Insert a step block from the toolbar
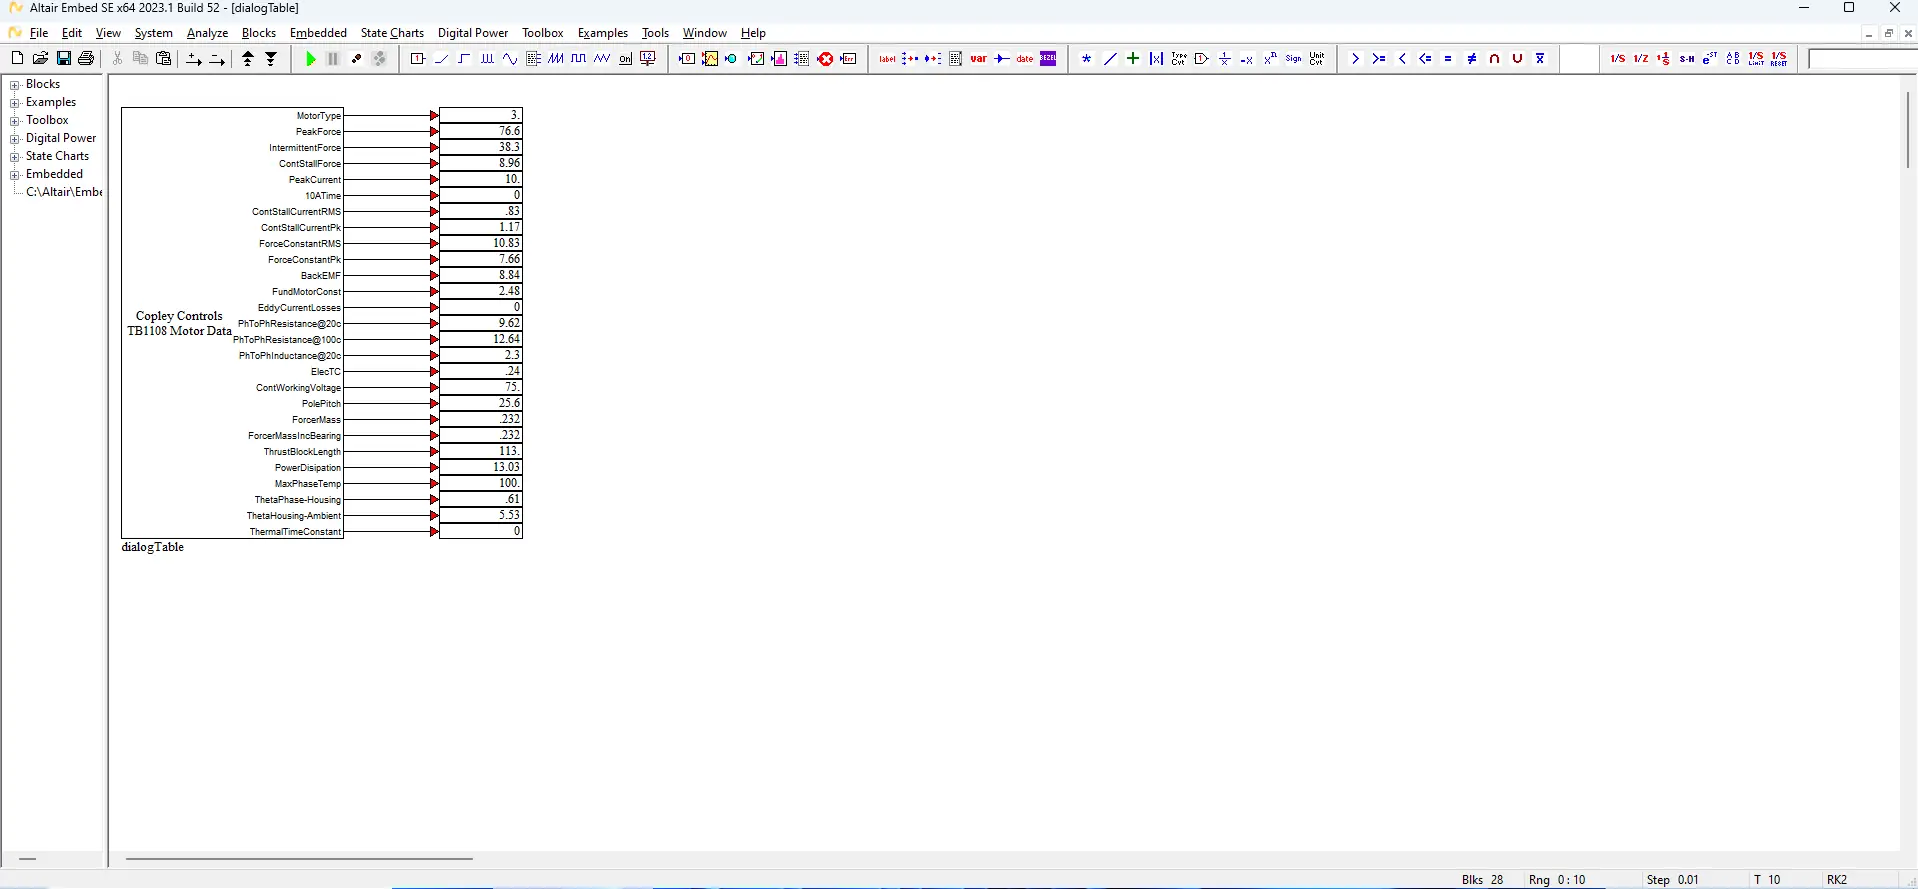The height and width of the screenshot is (889, 1918). [x=464, y=59]
